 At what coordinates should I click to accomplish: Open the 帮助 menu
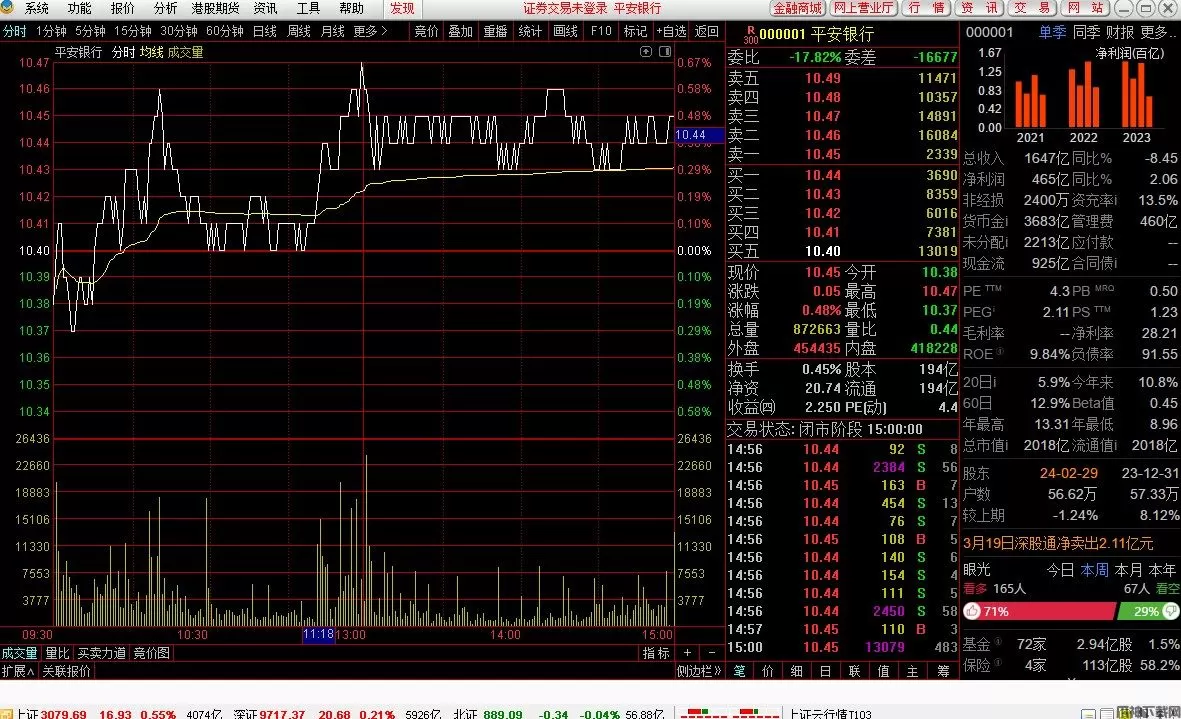(x=351, y=8)
